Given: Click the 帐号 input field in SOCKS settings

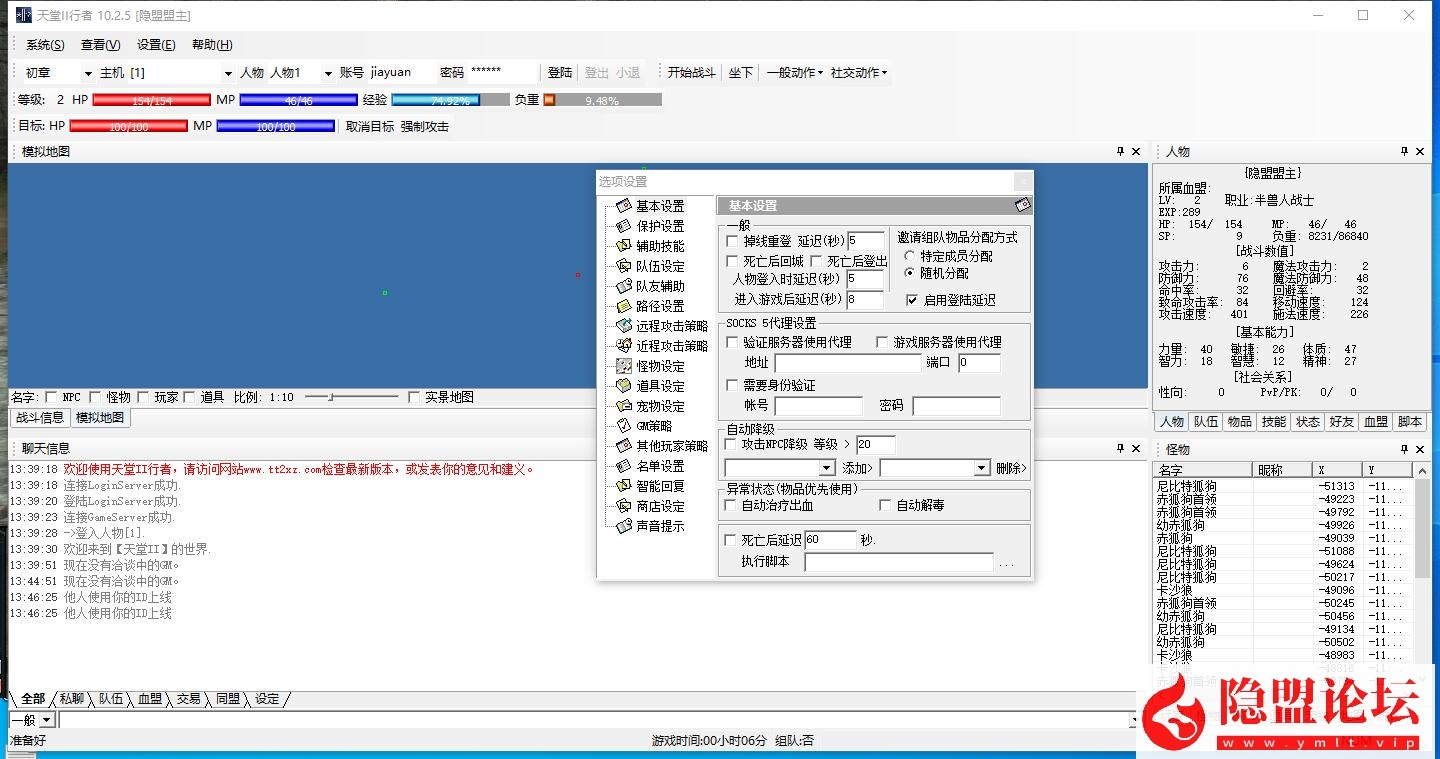Looking at the screenshot, I should point(817,404).
